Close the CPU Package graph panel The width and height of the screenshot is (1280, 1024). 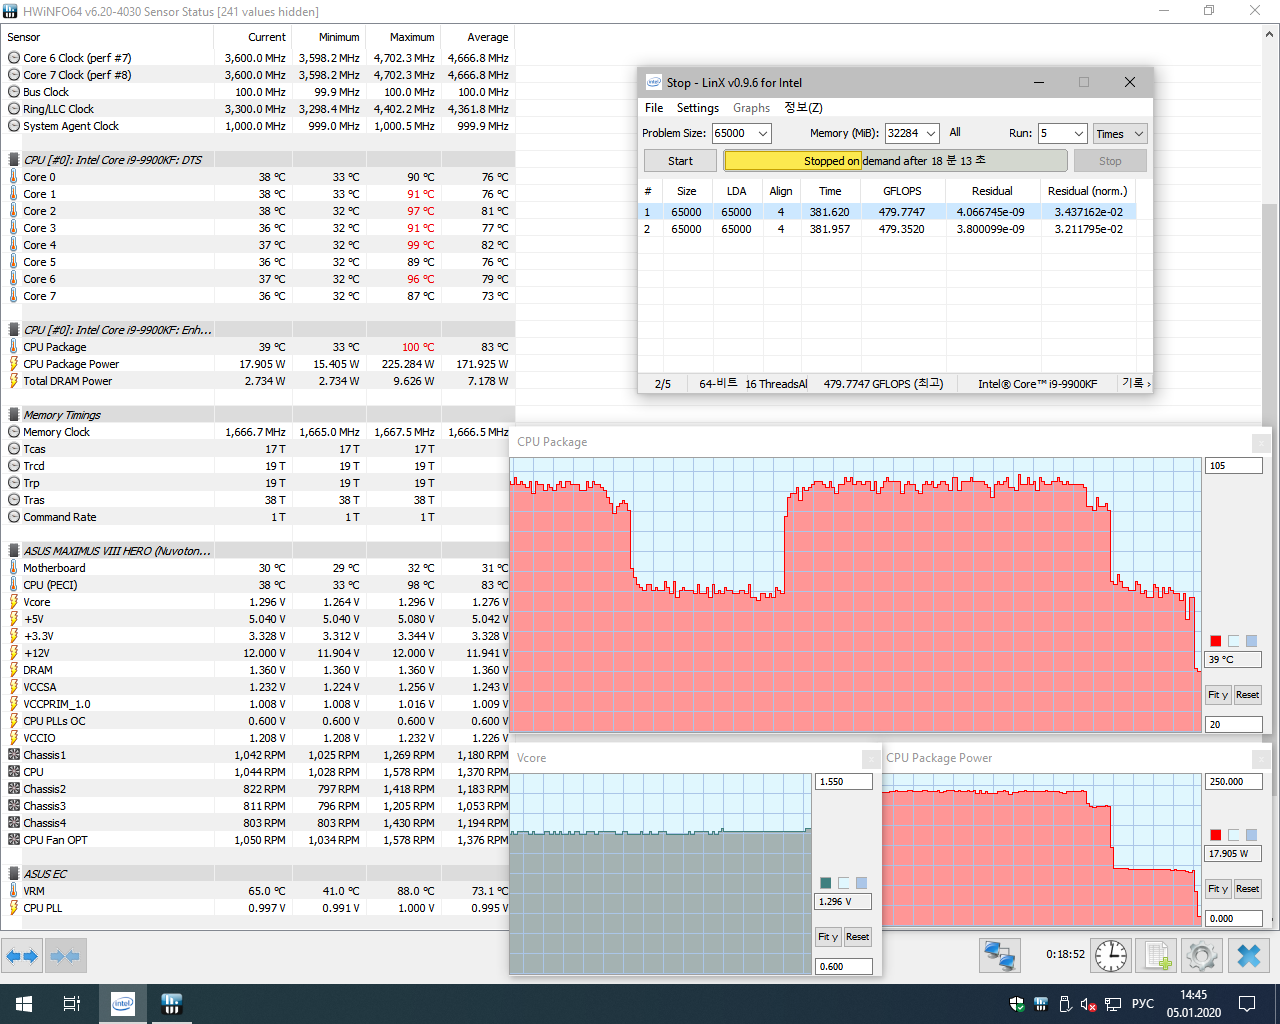[x=1262, y=442]
